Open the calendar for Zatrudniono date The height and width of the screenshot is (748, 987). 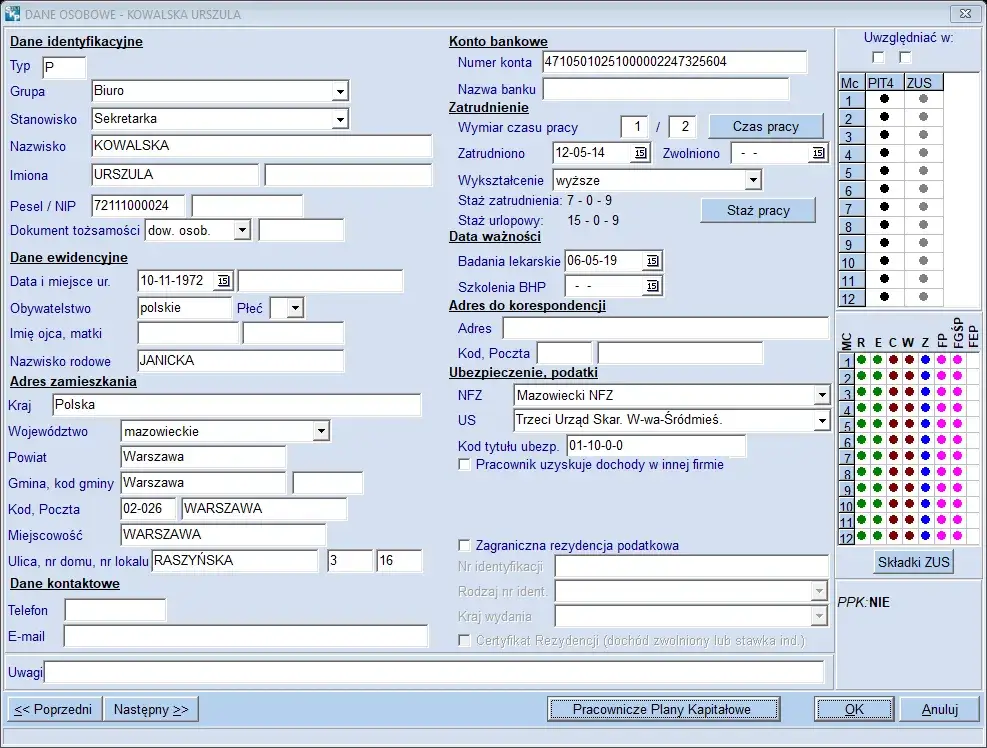pyautogui.click(x=640, y=153)
